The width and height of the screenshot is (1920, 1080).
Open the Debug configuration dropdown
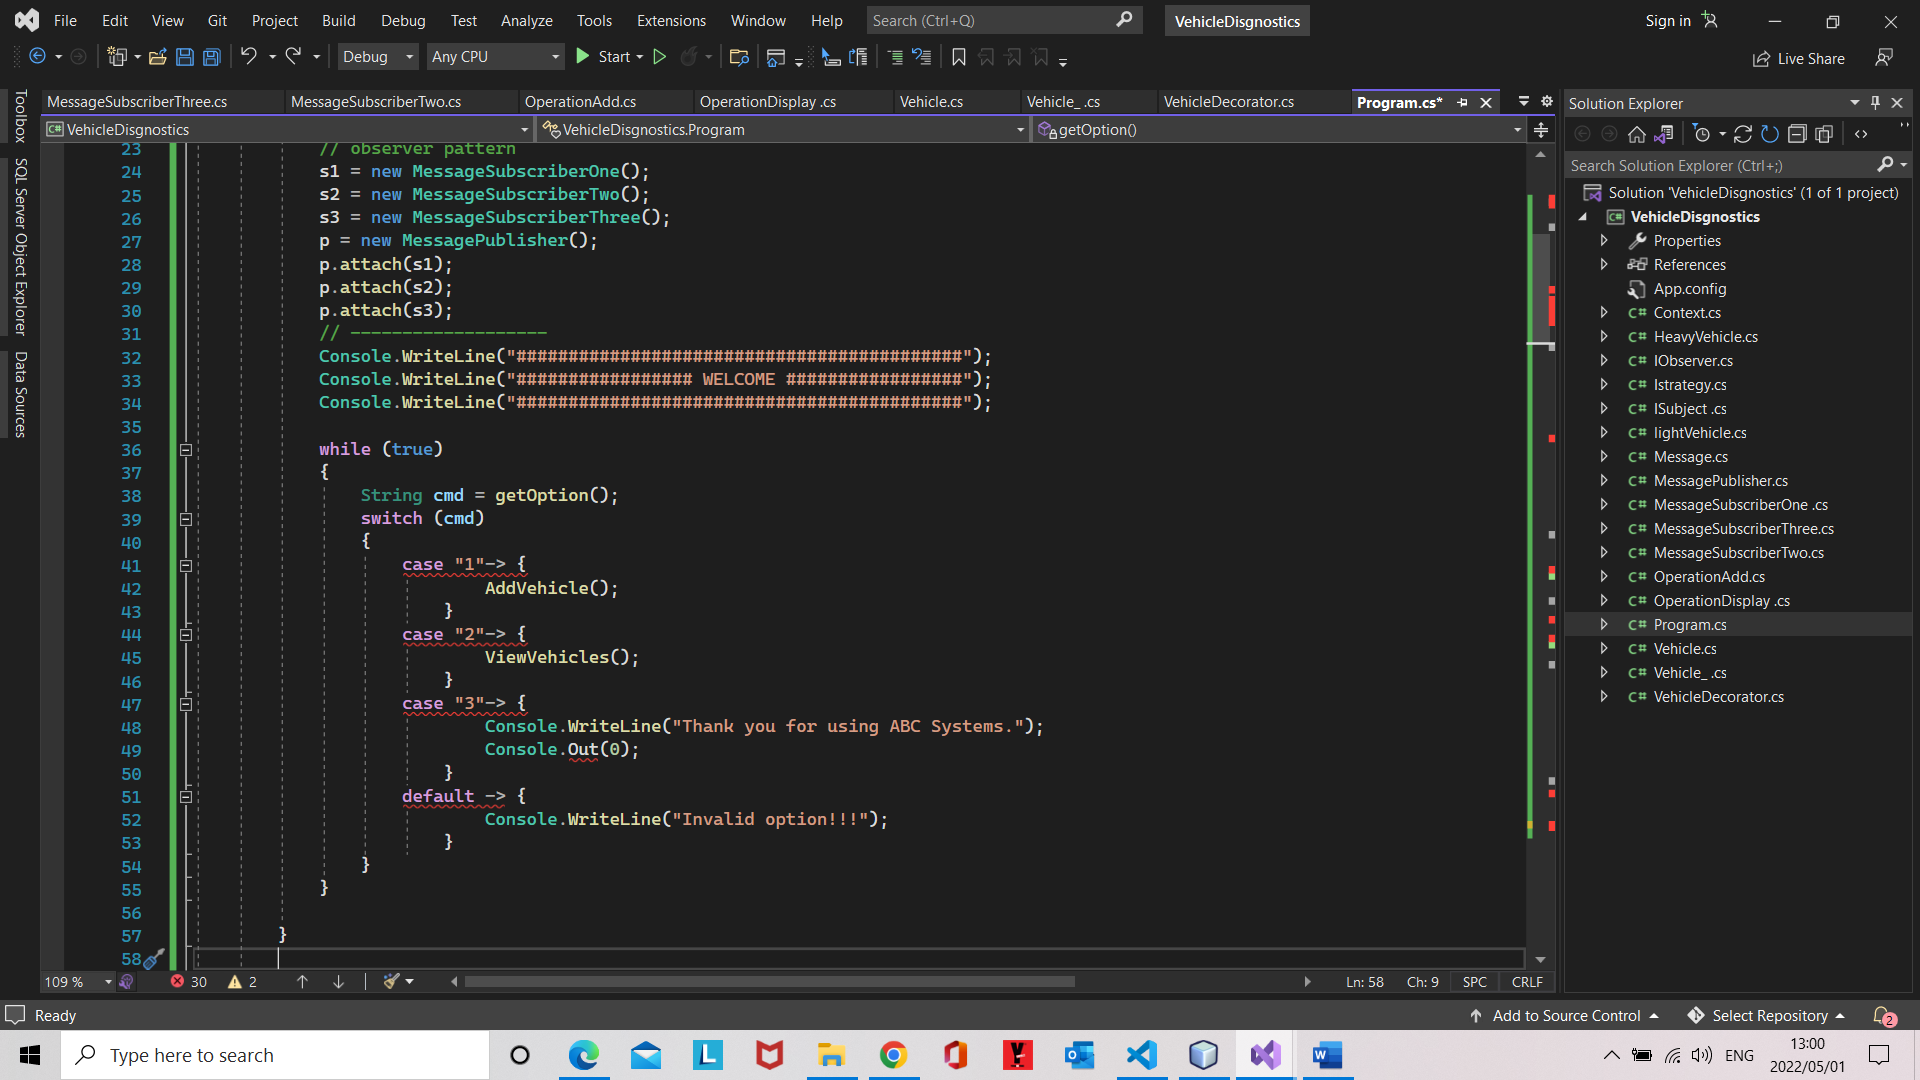click(x=377, y=57)
